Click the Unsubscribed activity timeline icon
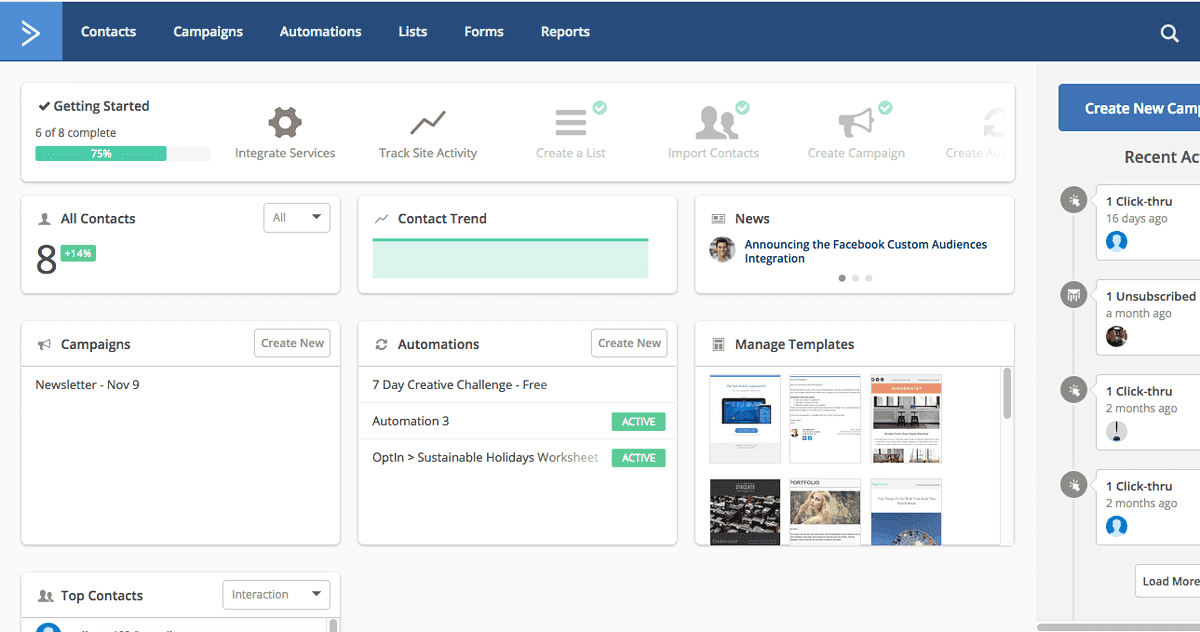 click(x=1073, y=295)
